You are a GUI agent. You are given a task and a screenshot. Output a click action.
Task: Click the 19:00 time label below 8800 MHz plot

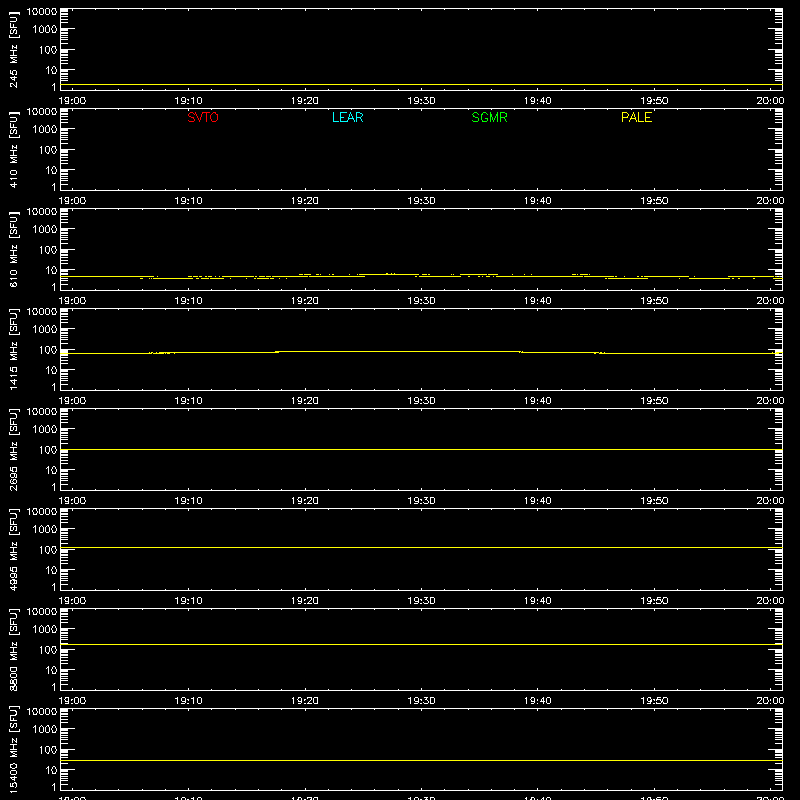[x=72, y=701]
